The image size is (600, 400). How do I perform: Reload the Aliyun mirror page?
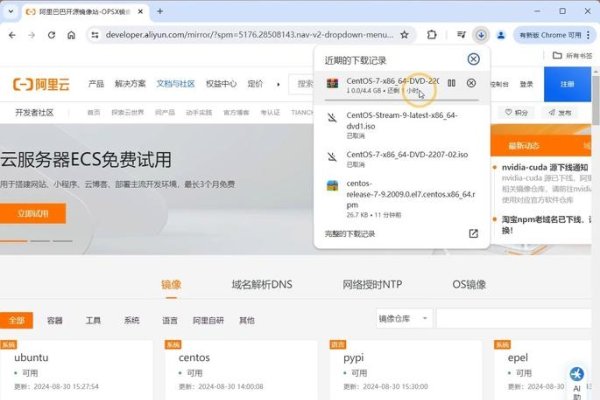[x=51, y=35]
